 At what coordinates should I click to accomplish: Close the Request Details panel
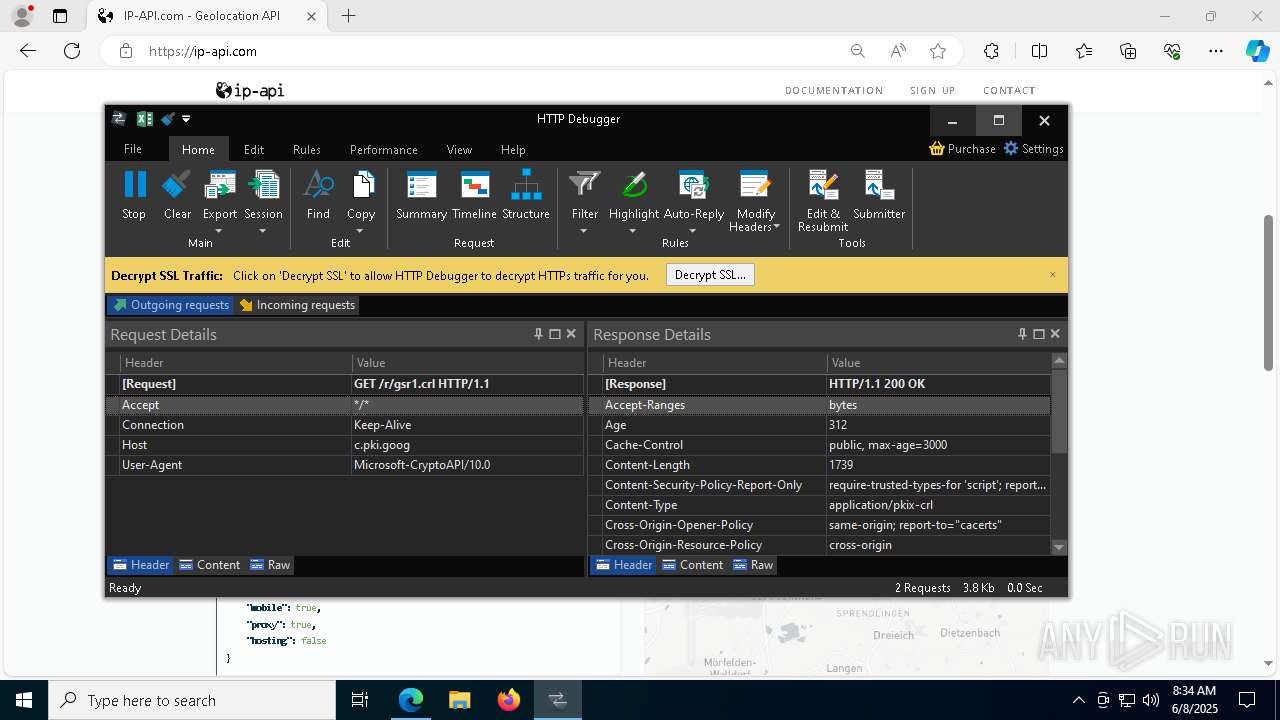[571, 334]
